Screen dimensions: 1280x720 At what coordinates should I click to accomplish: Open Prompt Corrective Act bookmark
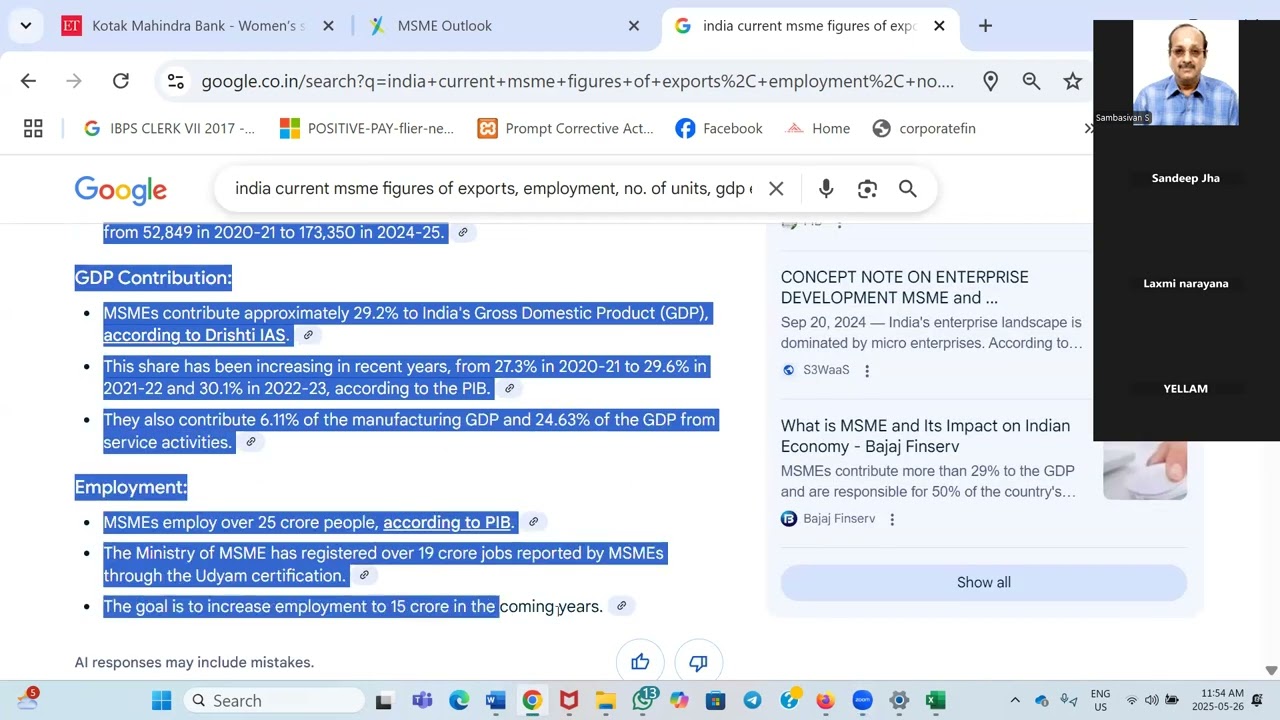566,128
